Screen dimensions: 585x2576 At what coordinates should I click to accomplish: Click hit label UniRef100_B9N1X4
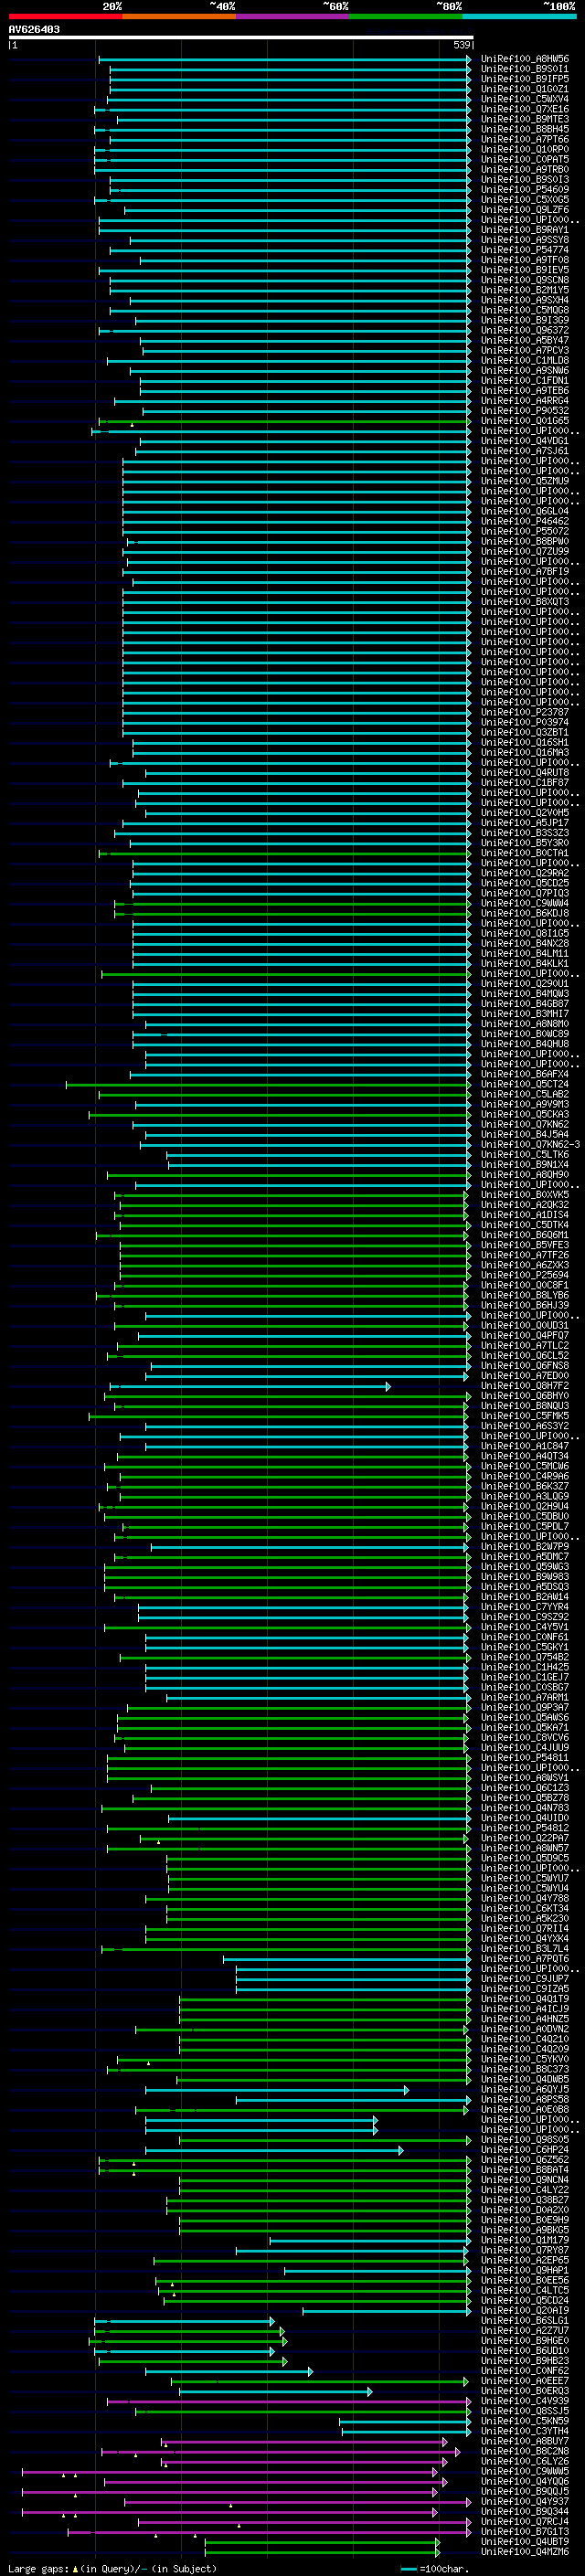pos(524,1164)
